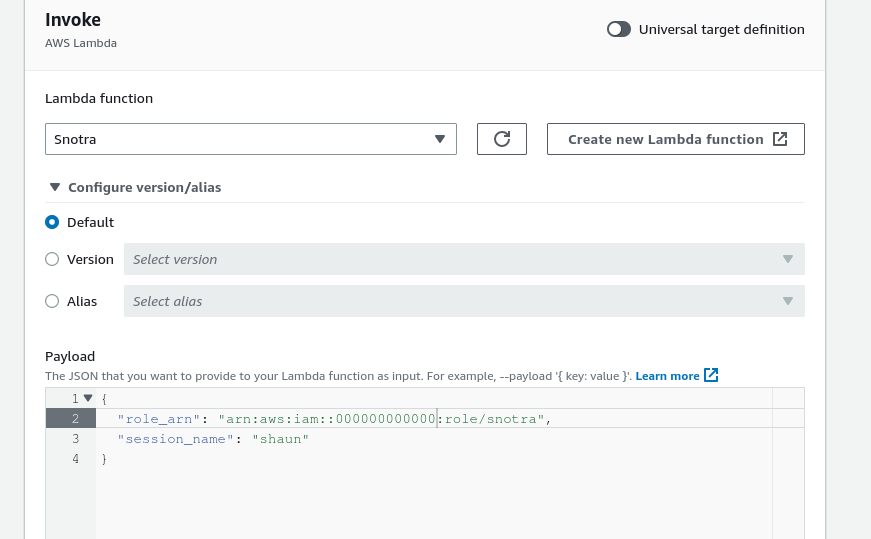The height and width of the screenshot is (539, 871).
Task: Open the Learn more link
Action: click(667, 376)
